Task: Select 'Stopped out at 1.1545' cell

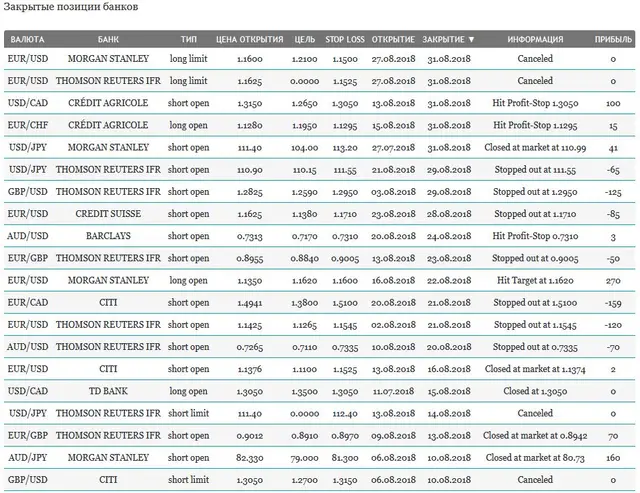Action: pos(535,324)
